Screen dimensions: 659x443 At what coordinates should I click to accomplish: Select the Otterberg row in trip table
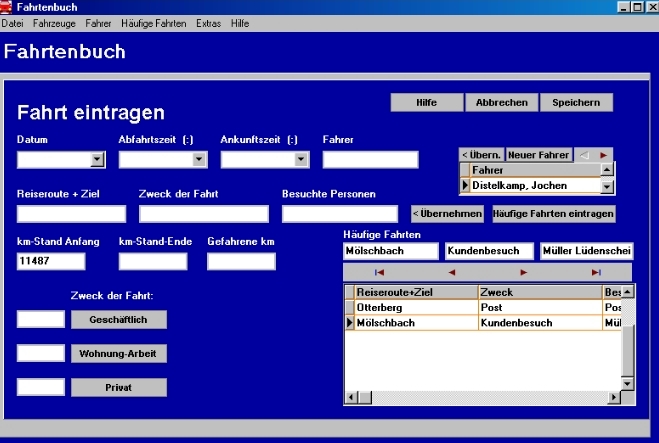[414, 308]
